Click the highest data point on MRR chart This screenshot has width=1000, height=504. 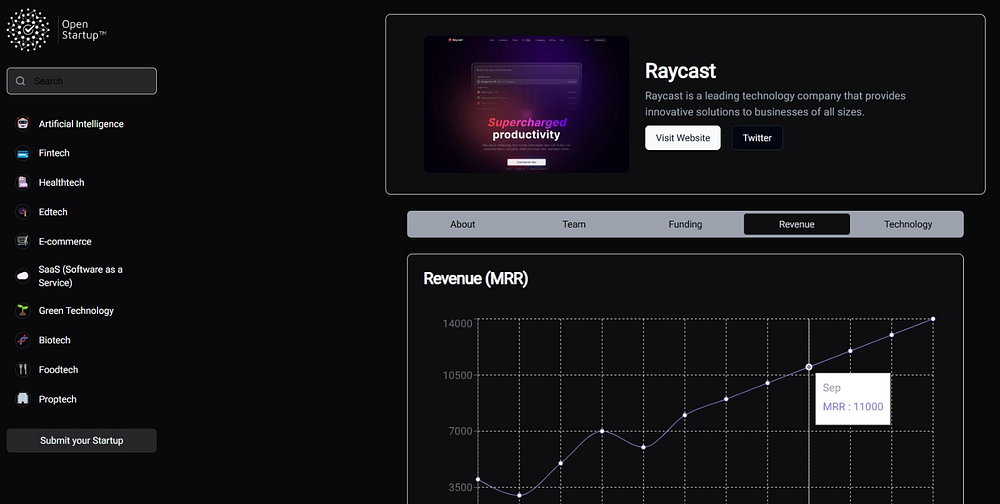pos(933,319)
